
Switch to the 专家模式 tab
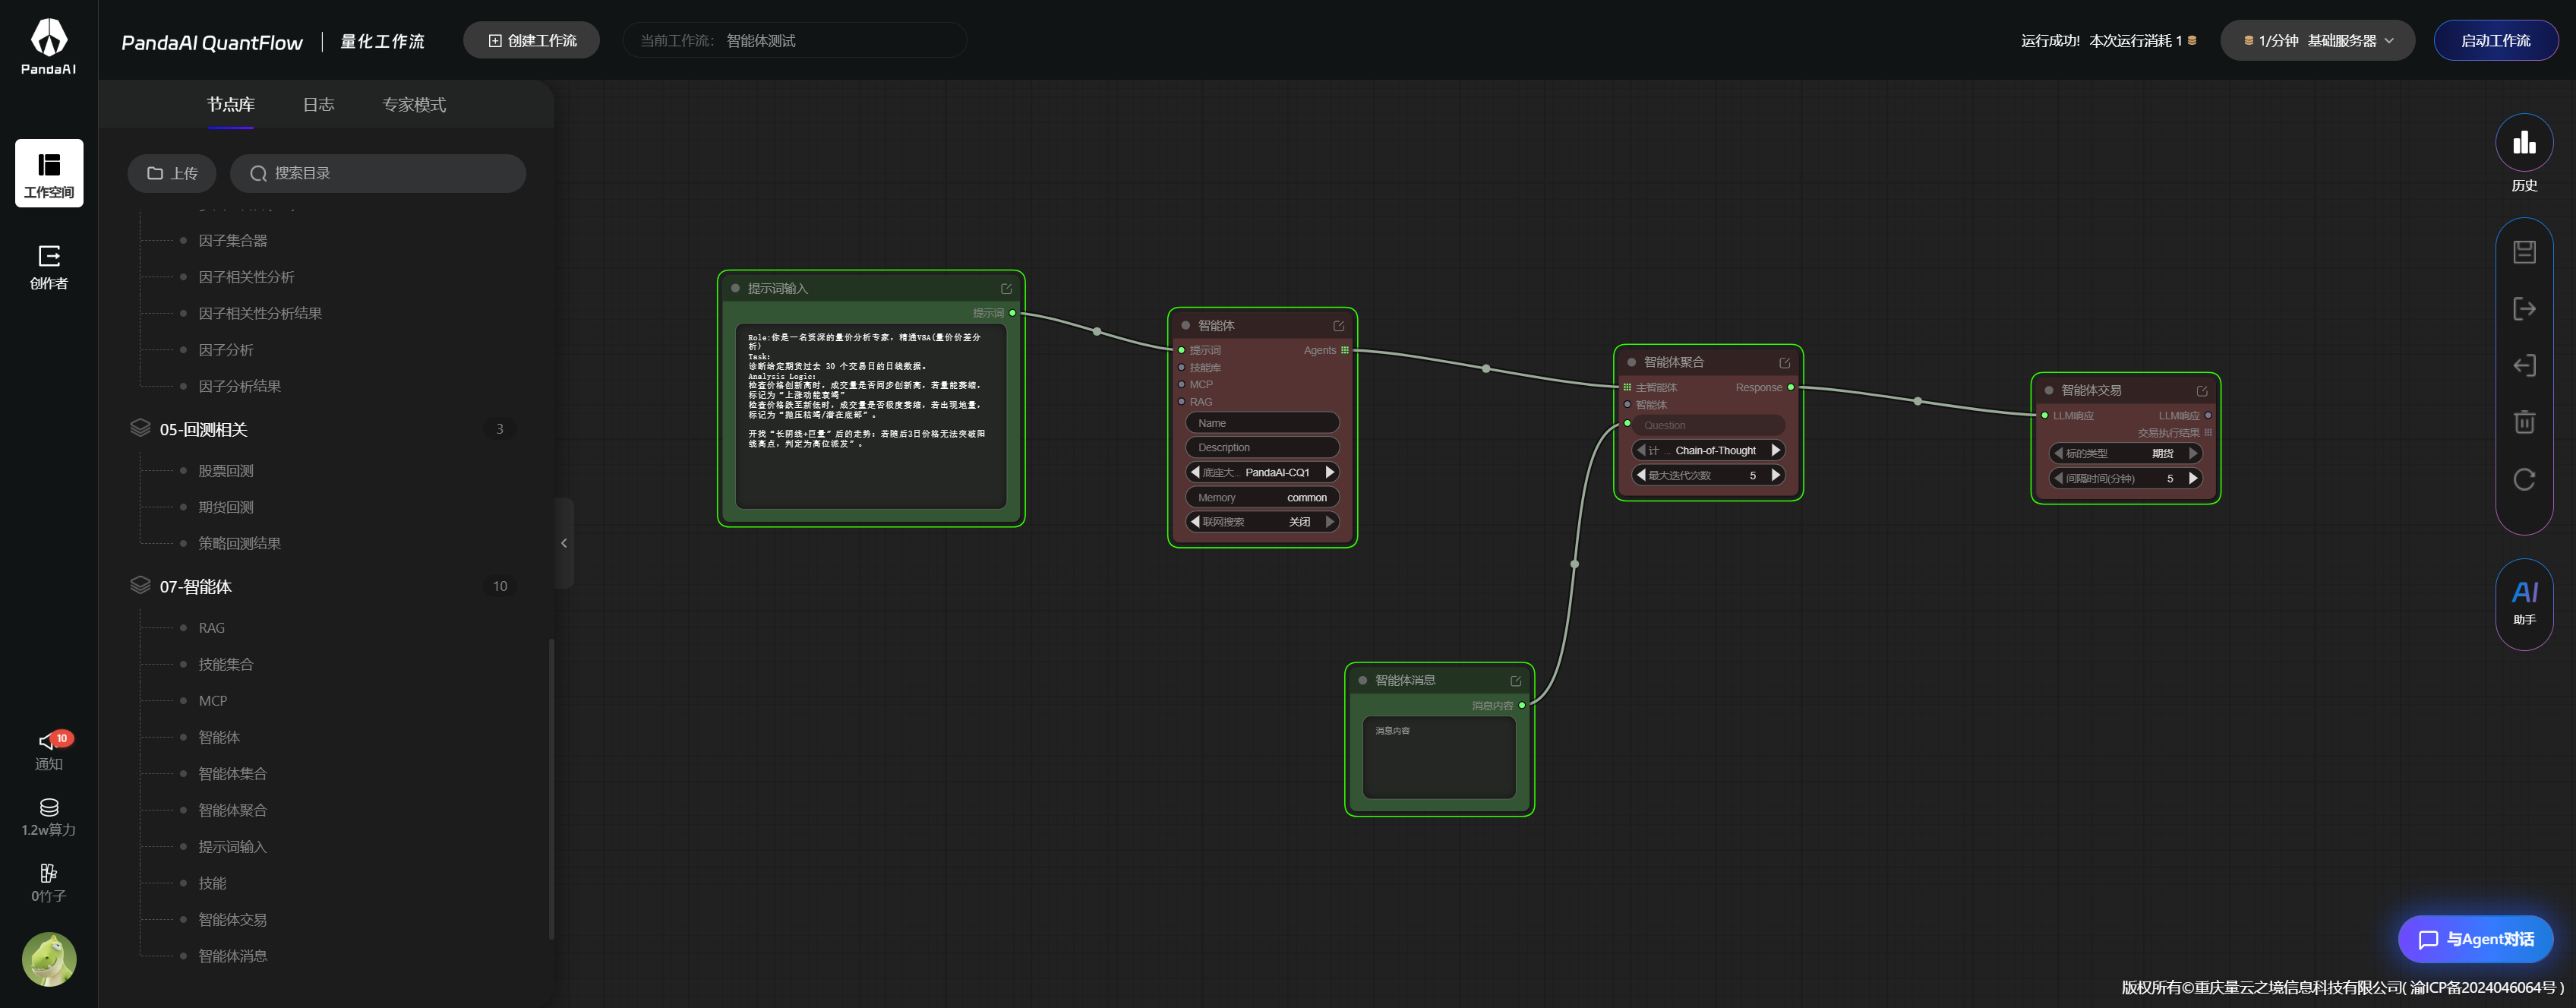click(413, 105)
